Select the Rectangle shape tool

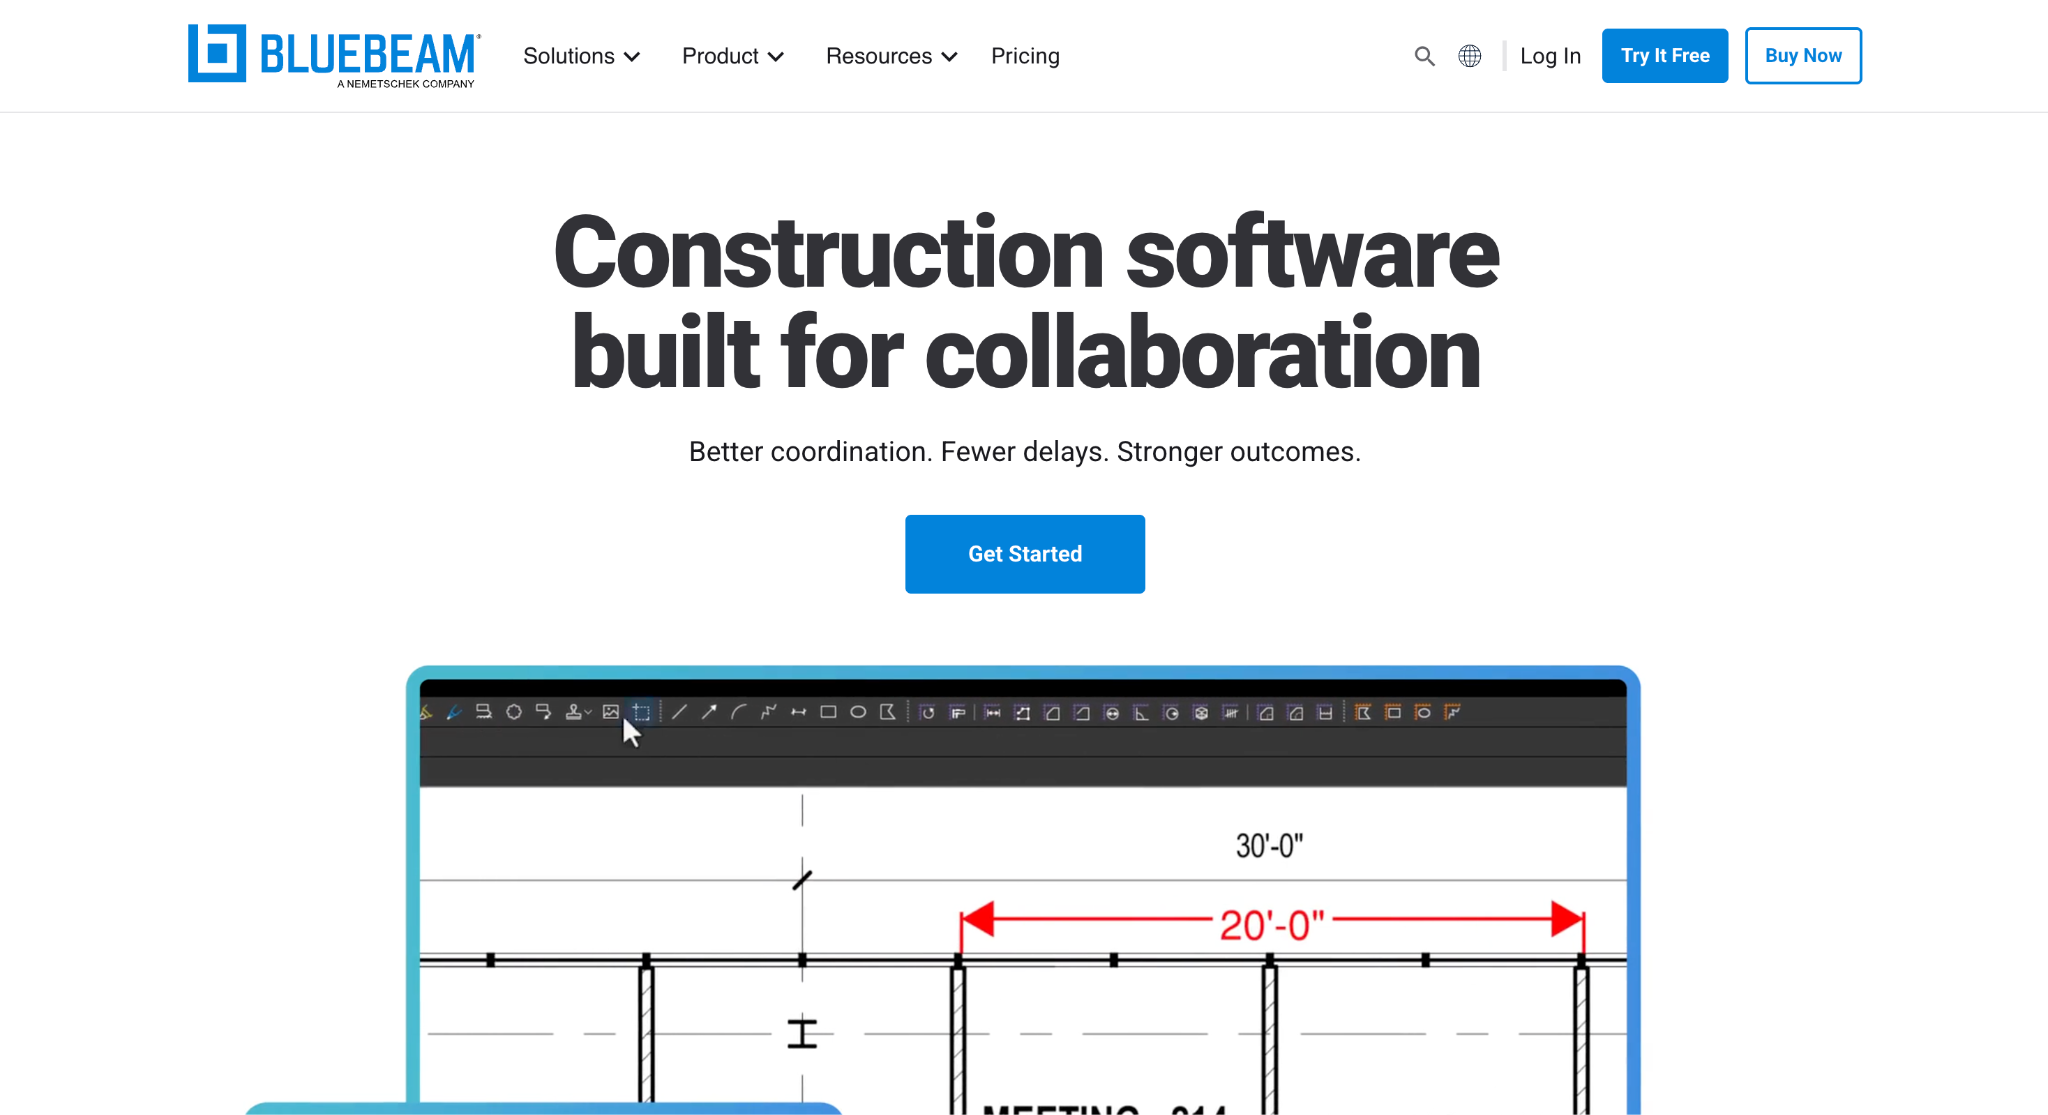(828, 712)
